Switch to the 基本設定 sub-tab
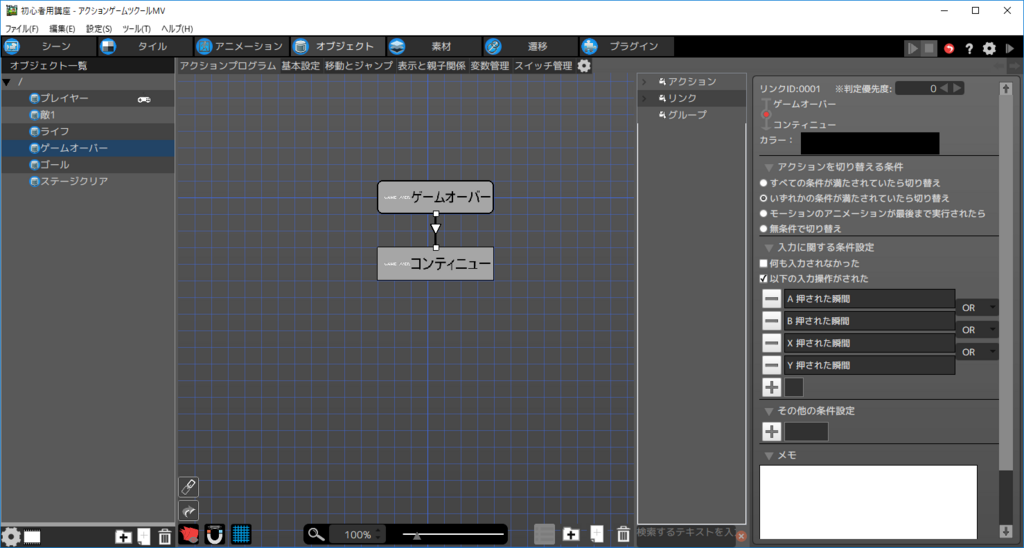This screenshot has width=1024, height=548. point(300,66)
